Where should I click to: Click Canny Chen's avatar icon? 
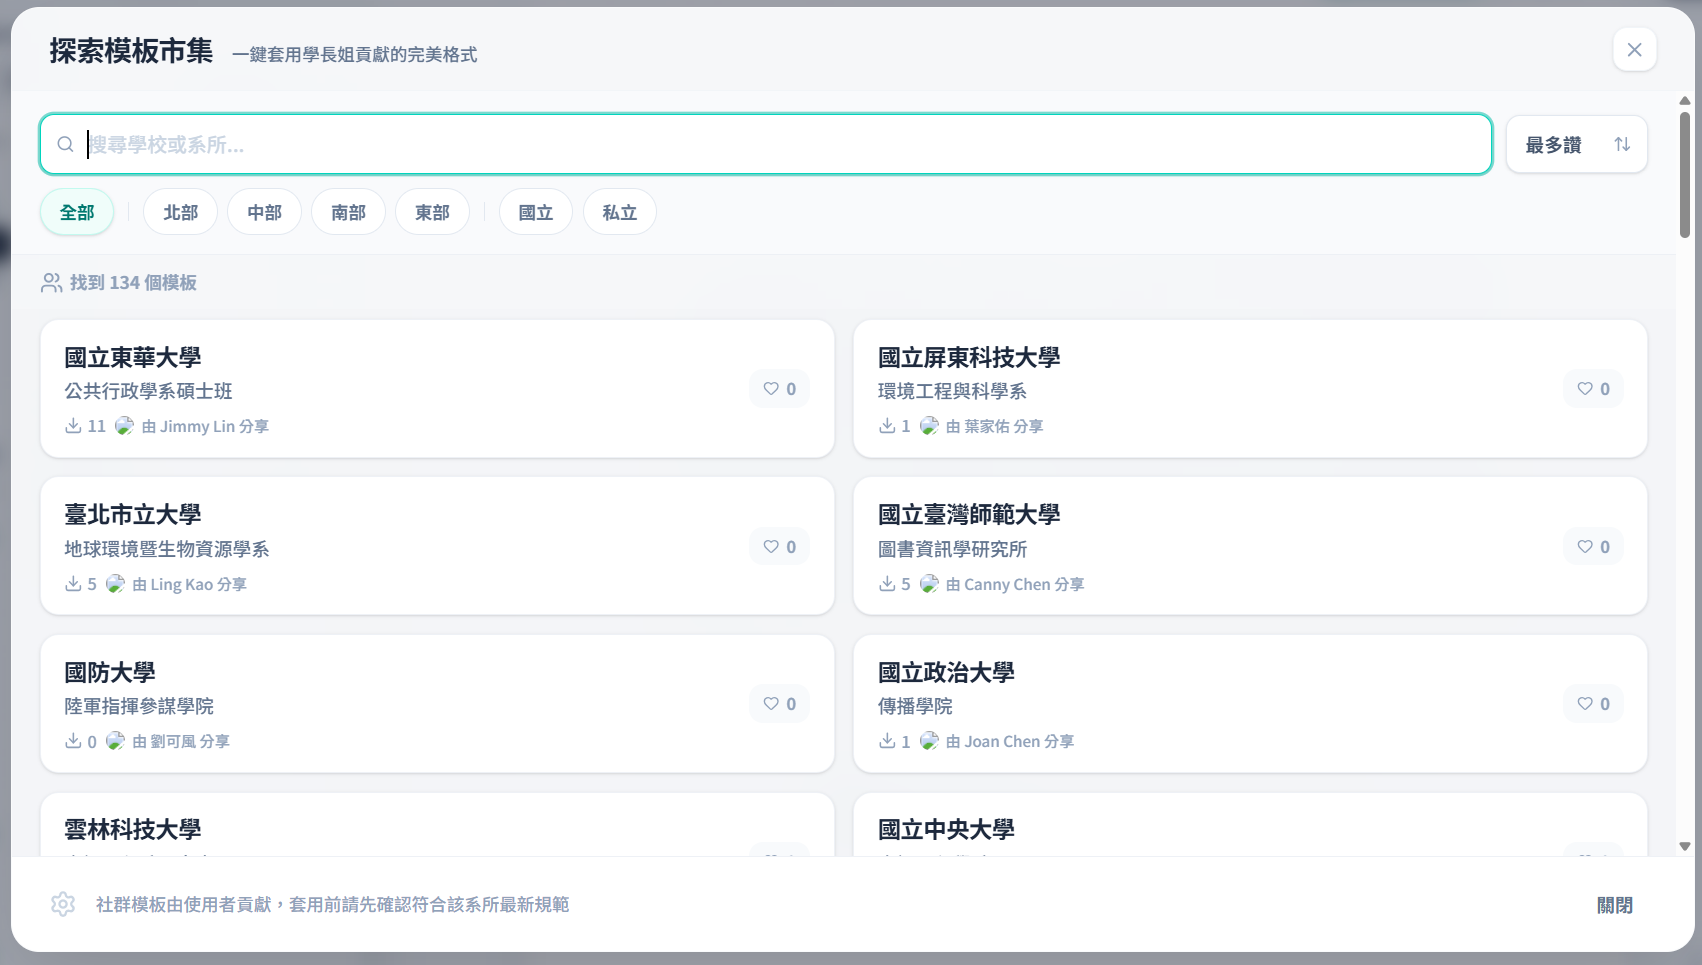click(929, 584)
